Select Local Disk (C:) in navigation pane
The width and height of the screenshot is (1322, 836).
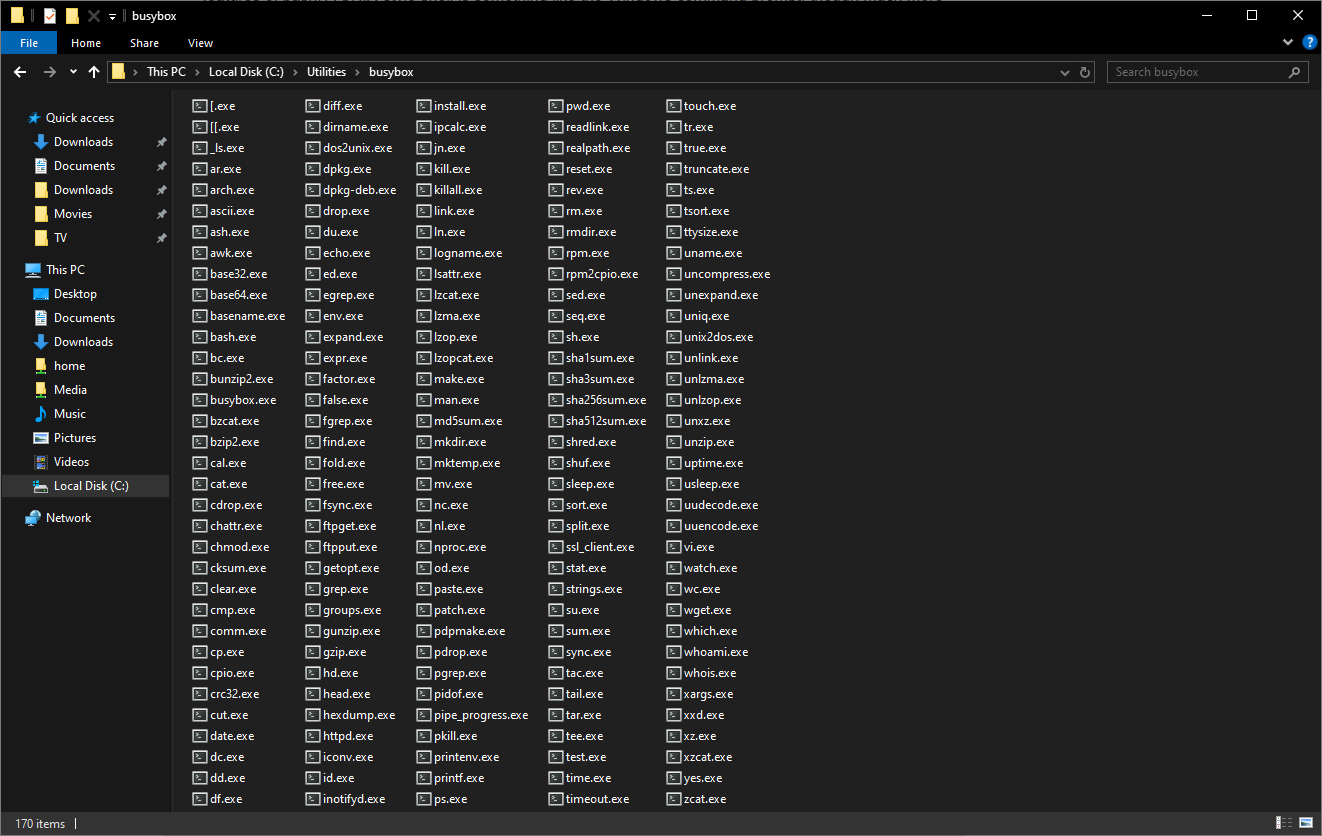tap(91, 486)
